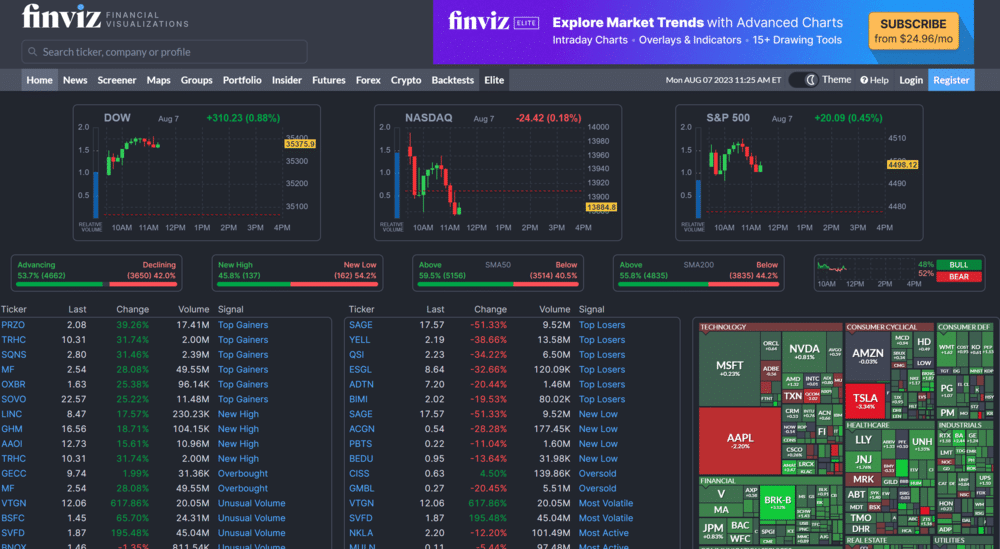The width and height of the screenshot is (1000, 549).
Task: Open the Home tab
Action: (x=40, y=80)
